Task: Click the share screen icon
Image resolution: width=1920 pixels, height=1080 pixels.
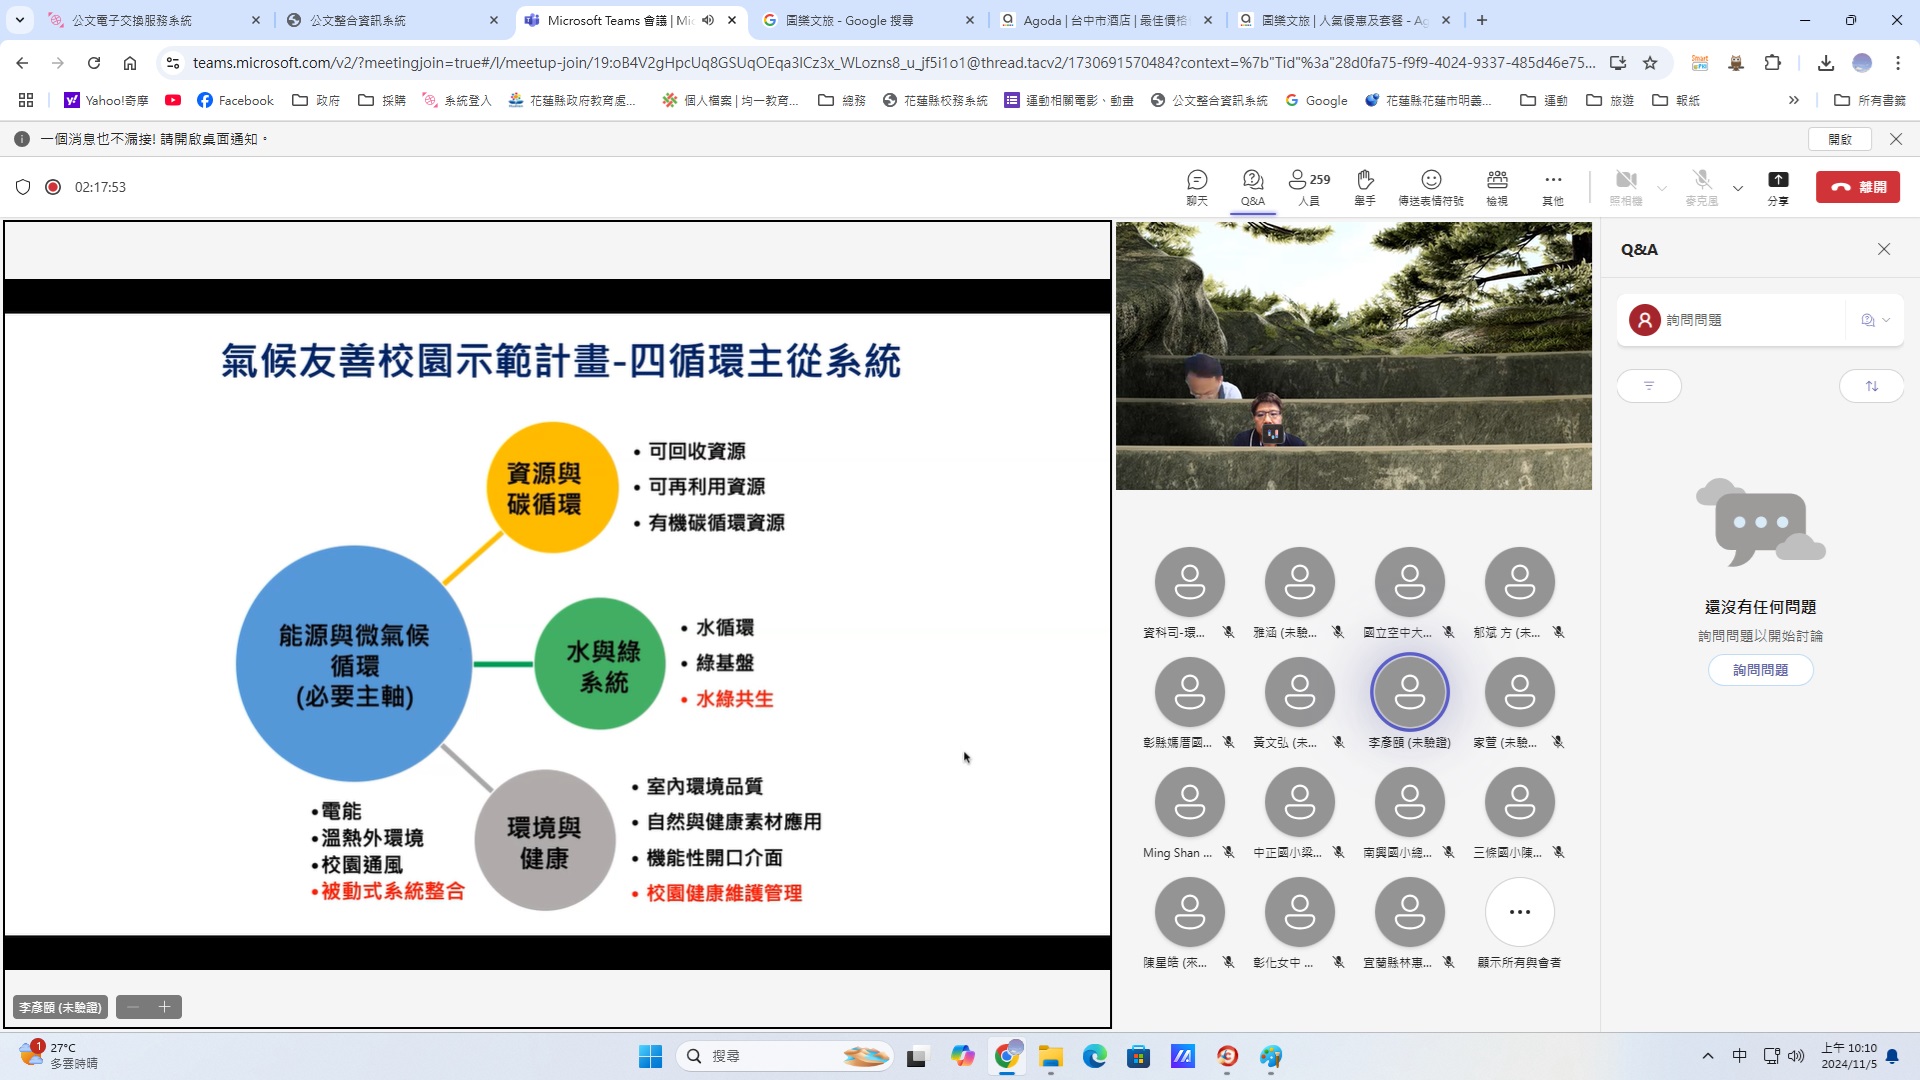Action: tap(1778, 187)
